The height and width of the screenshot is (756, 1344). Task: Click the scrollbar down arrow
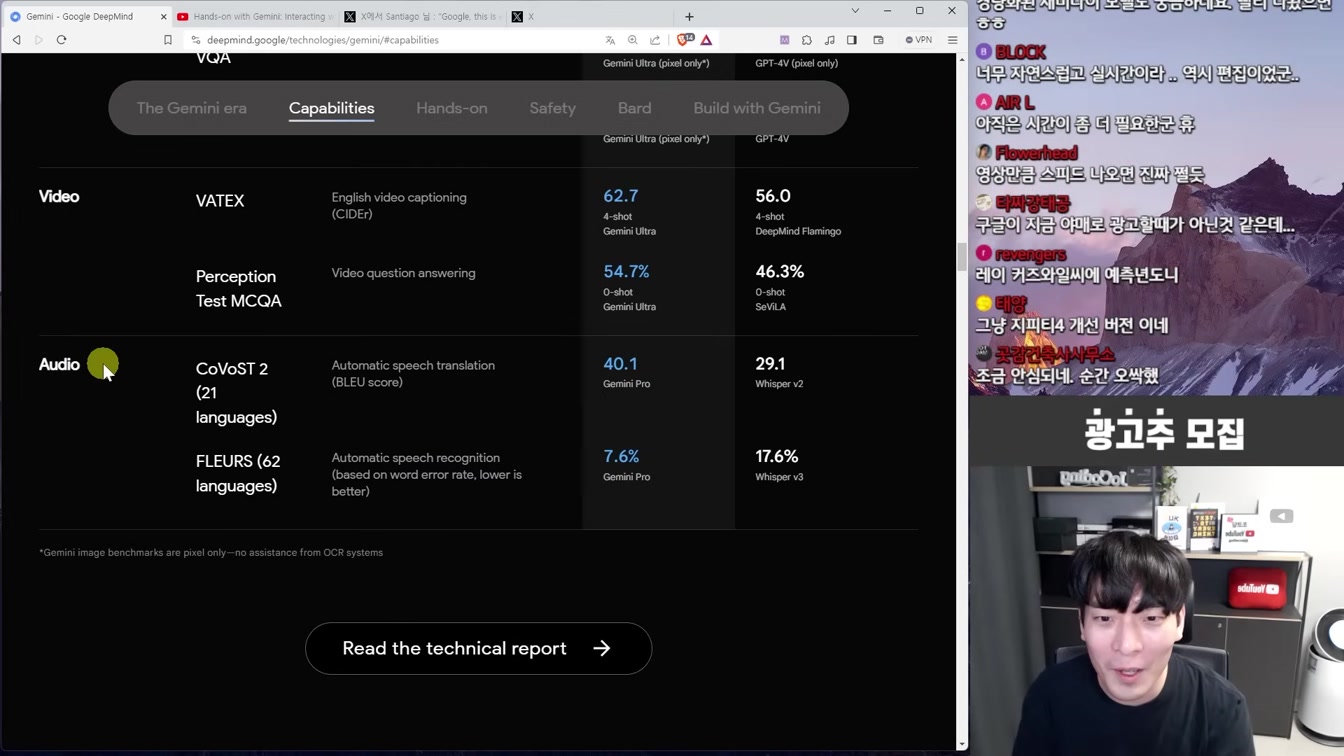pyautogui.click(x=962, y=744)
